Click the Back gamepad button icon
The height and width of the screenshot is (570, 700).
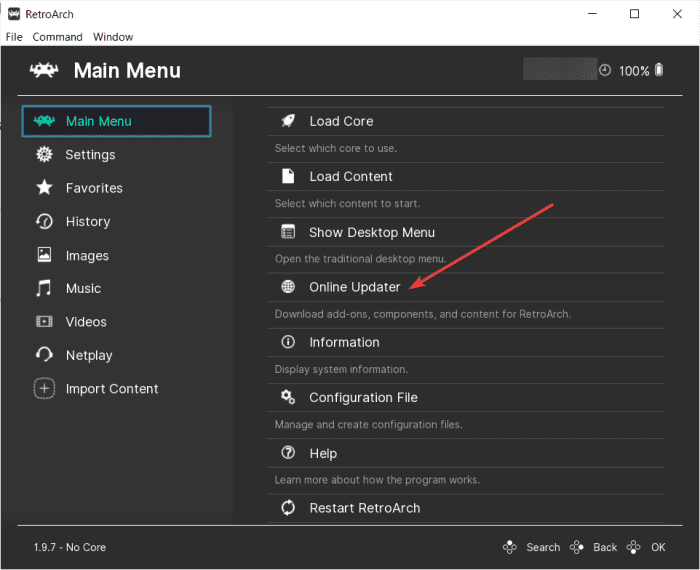point(576,547)
